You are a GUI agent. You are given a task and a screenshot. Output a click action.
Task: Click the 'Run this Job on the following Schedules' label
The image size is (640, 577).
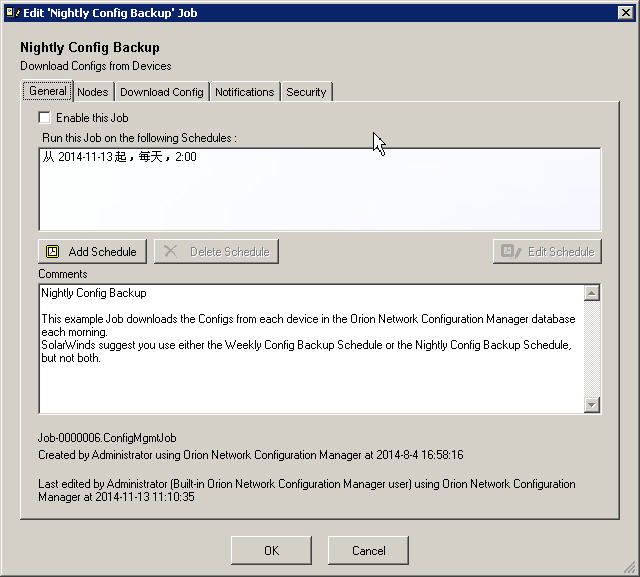pos(139,138)
